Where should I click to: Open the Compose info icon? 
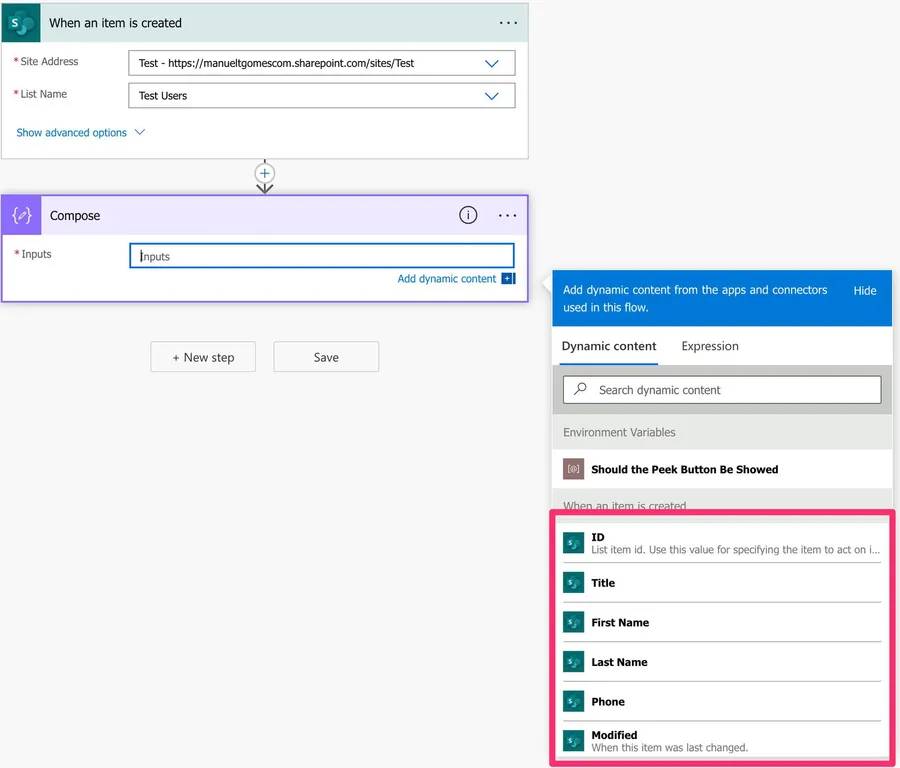468,215
